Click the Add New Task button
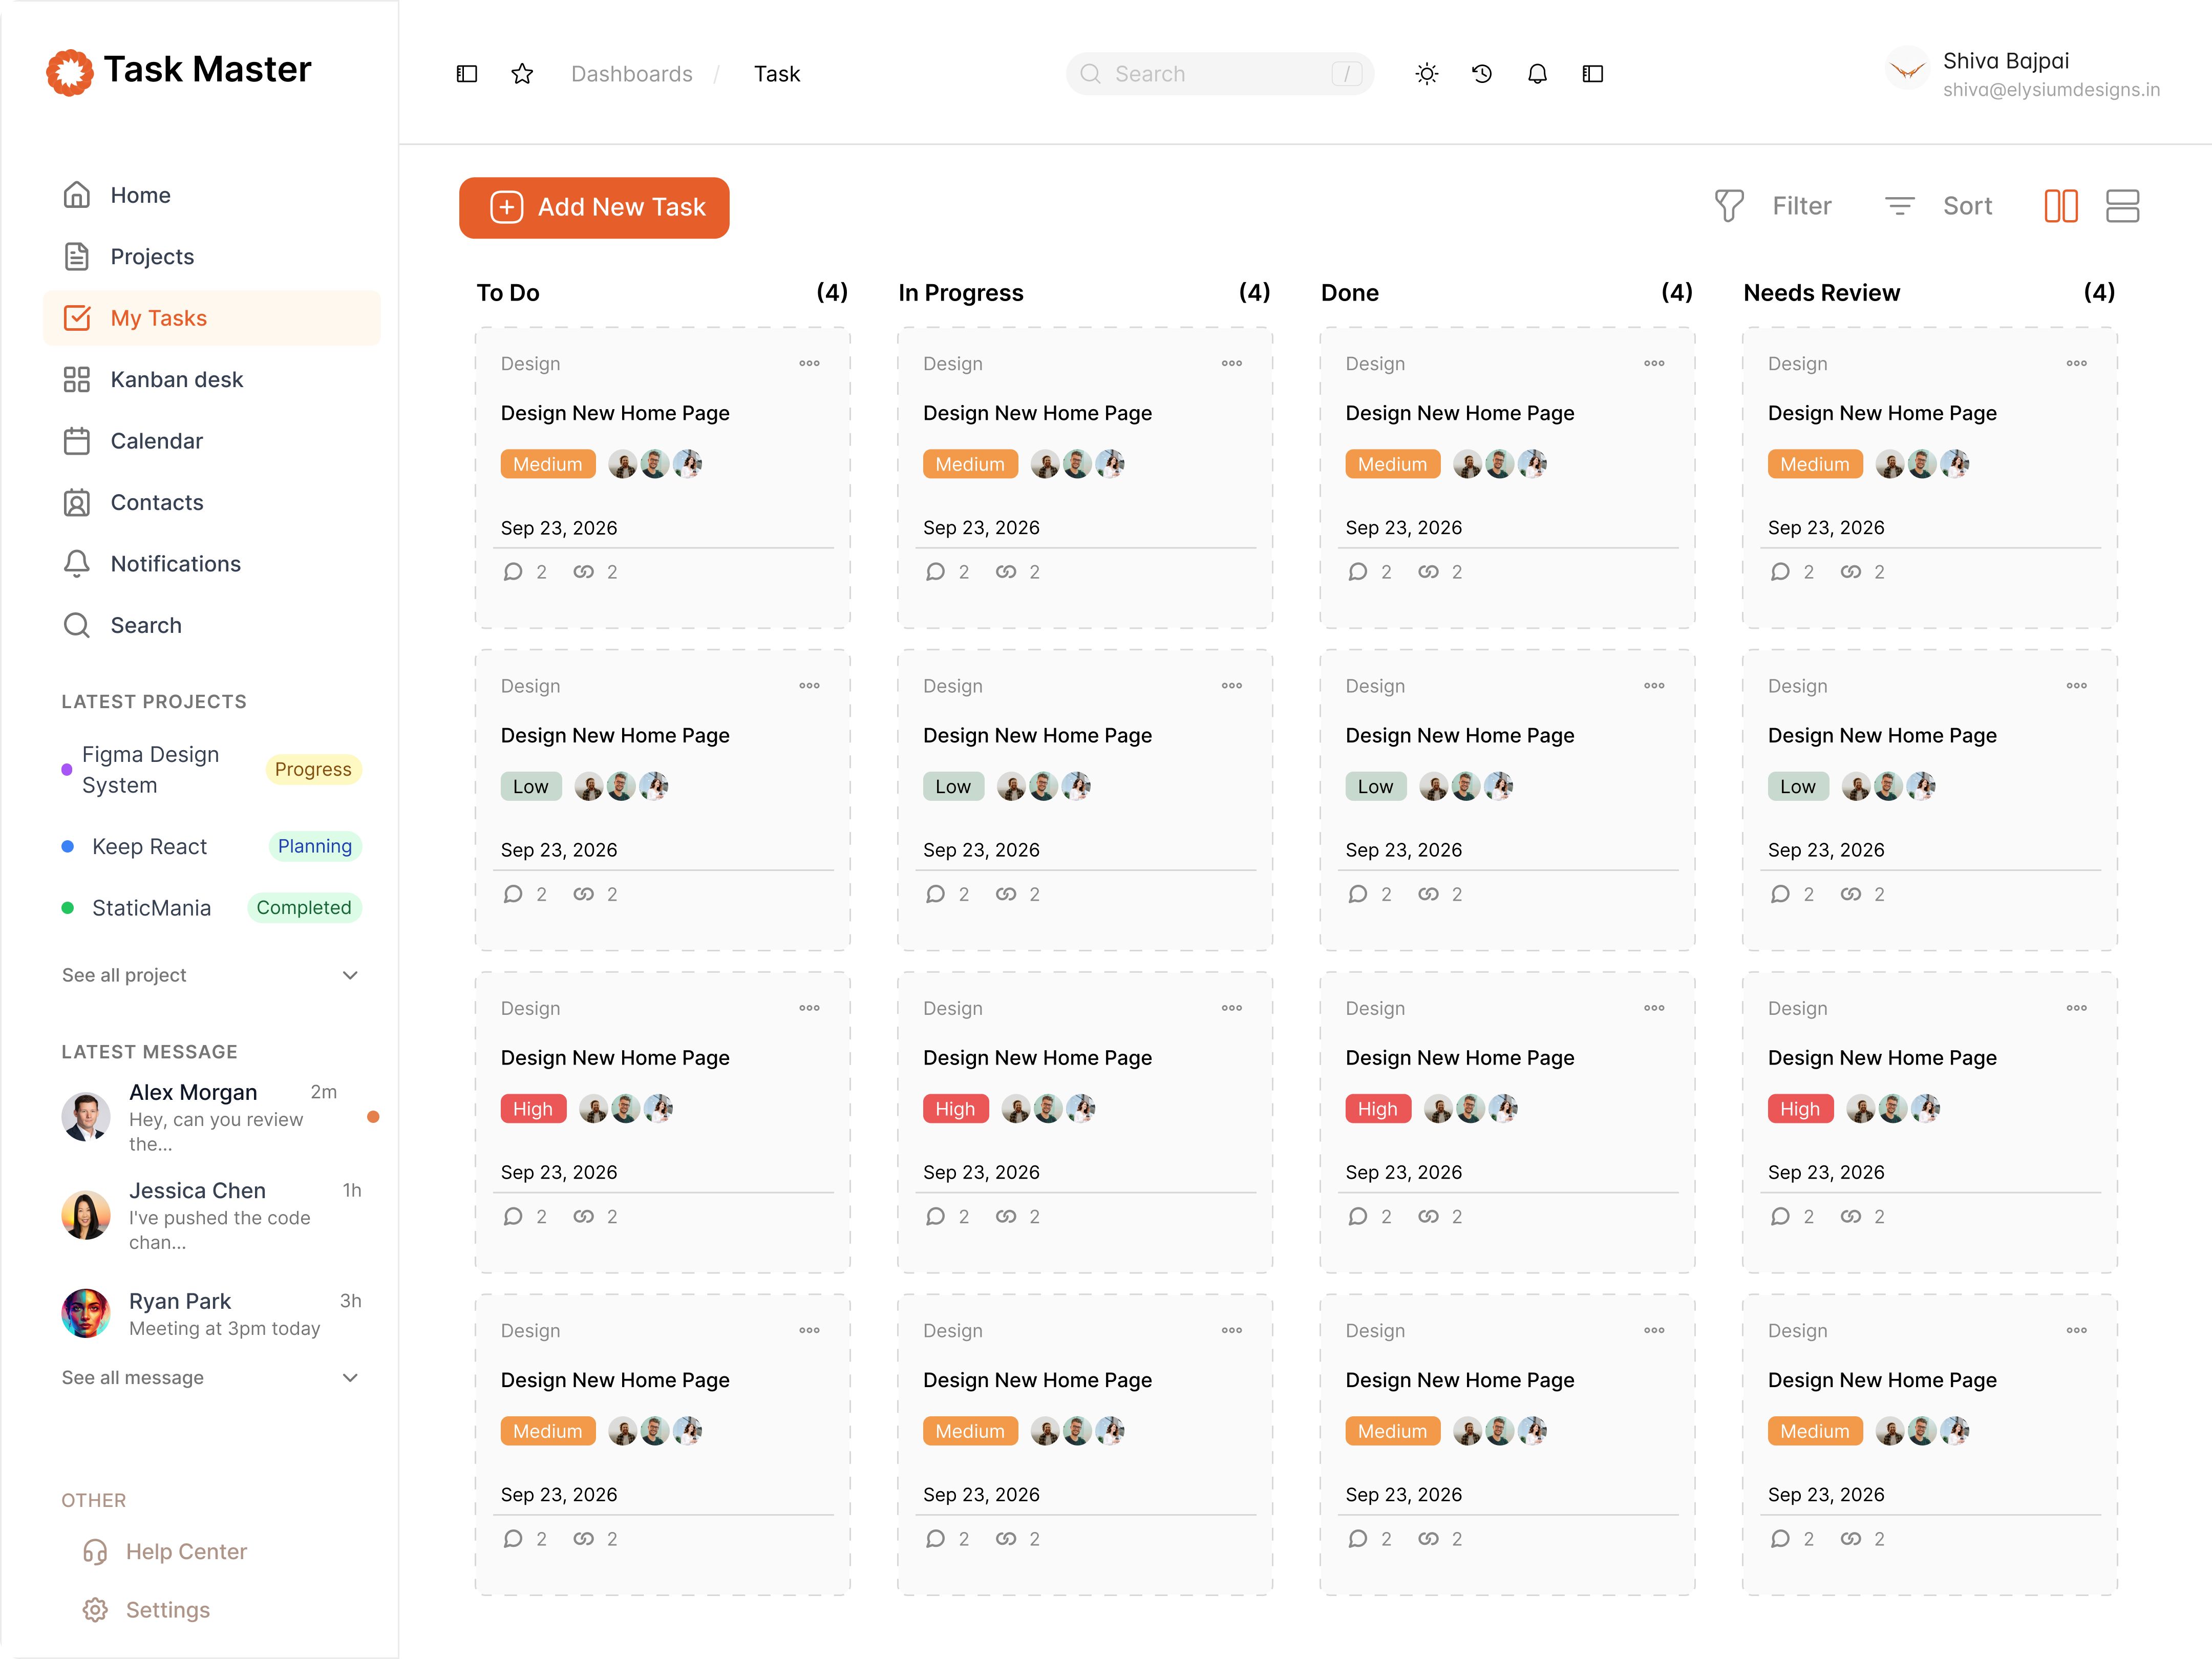The image size is (2212, 1659). (x=594, y=208)
